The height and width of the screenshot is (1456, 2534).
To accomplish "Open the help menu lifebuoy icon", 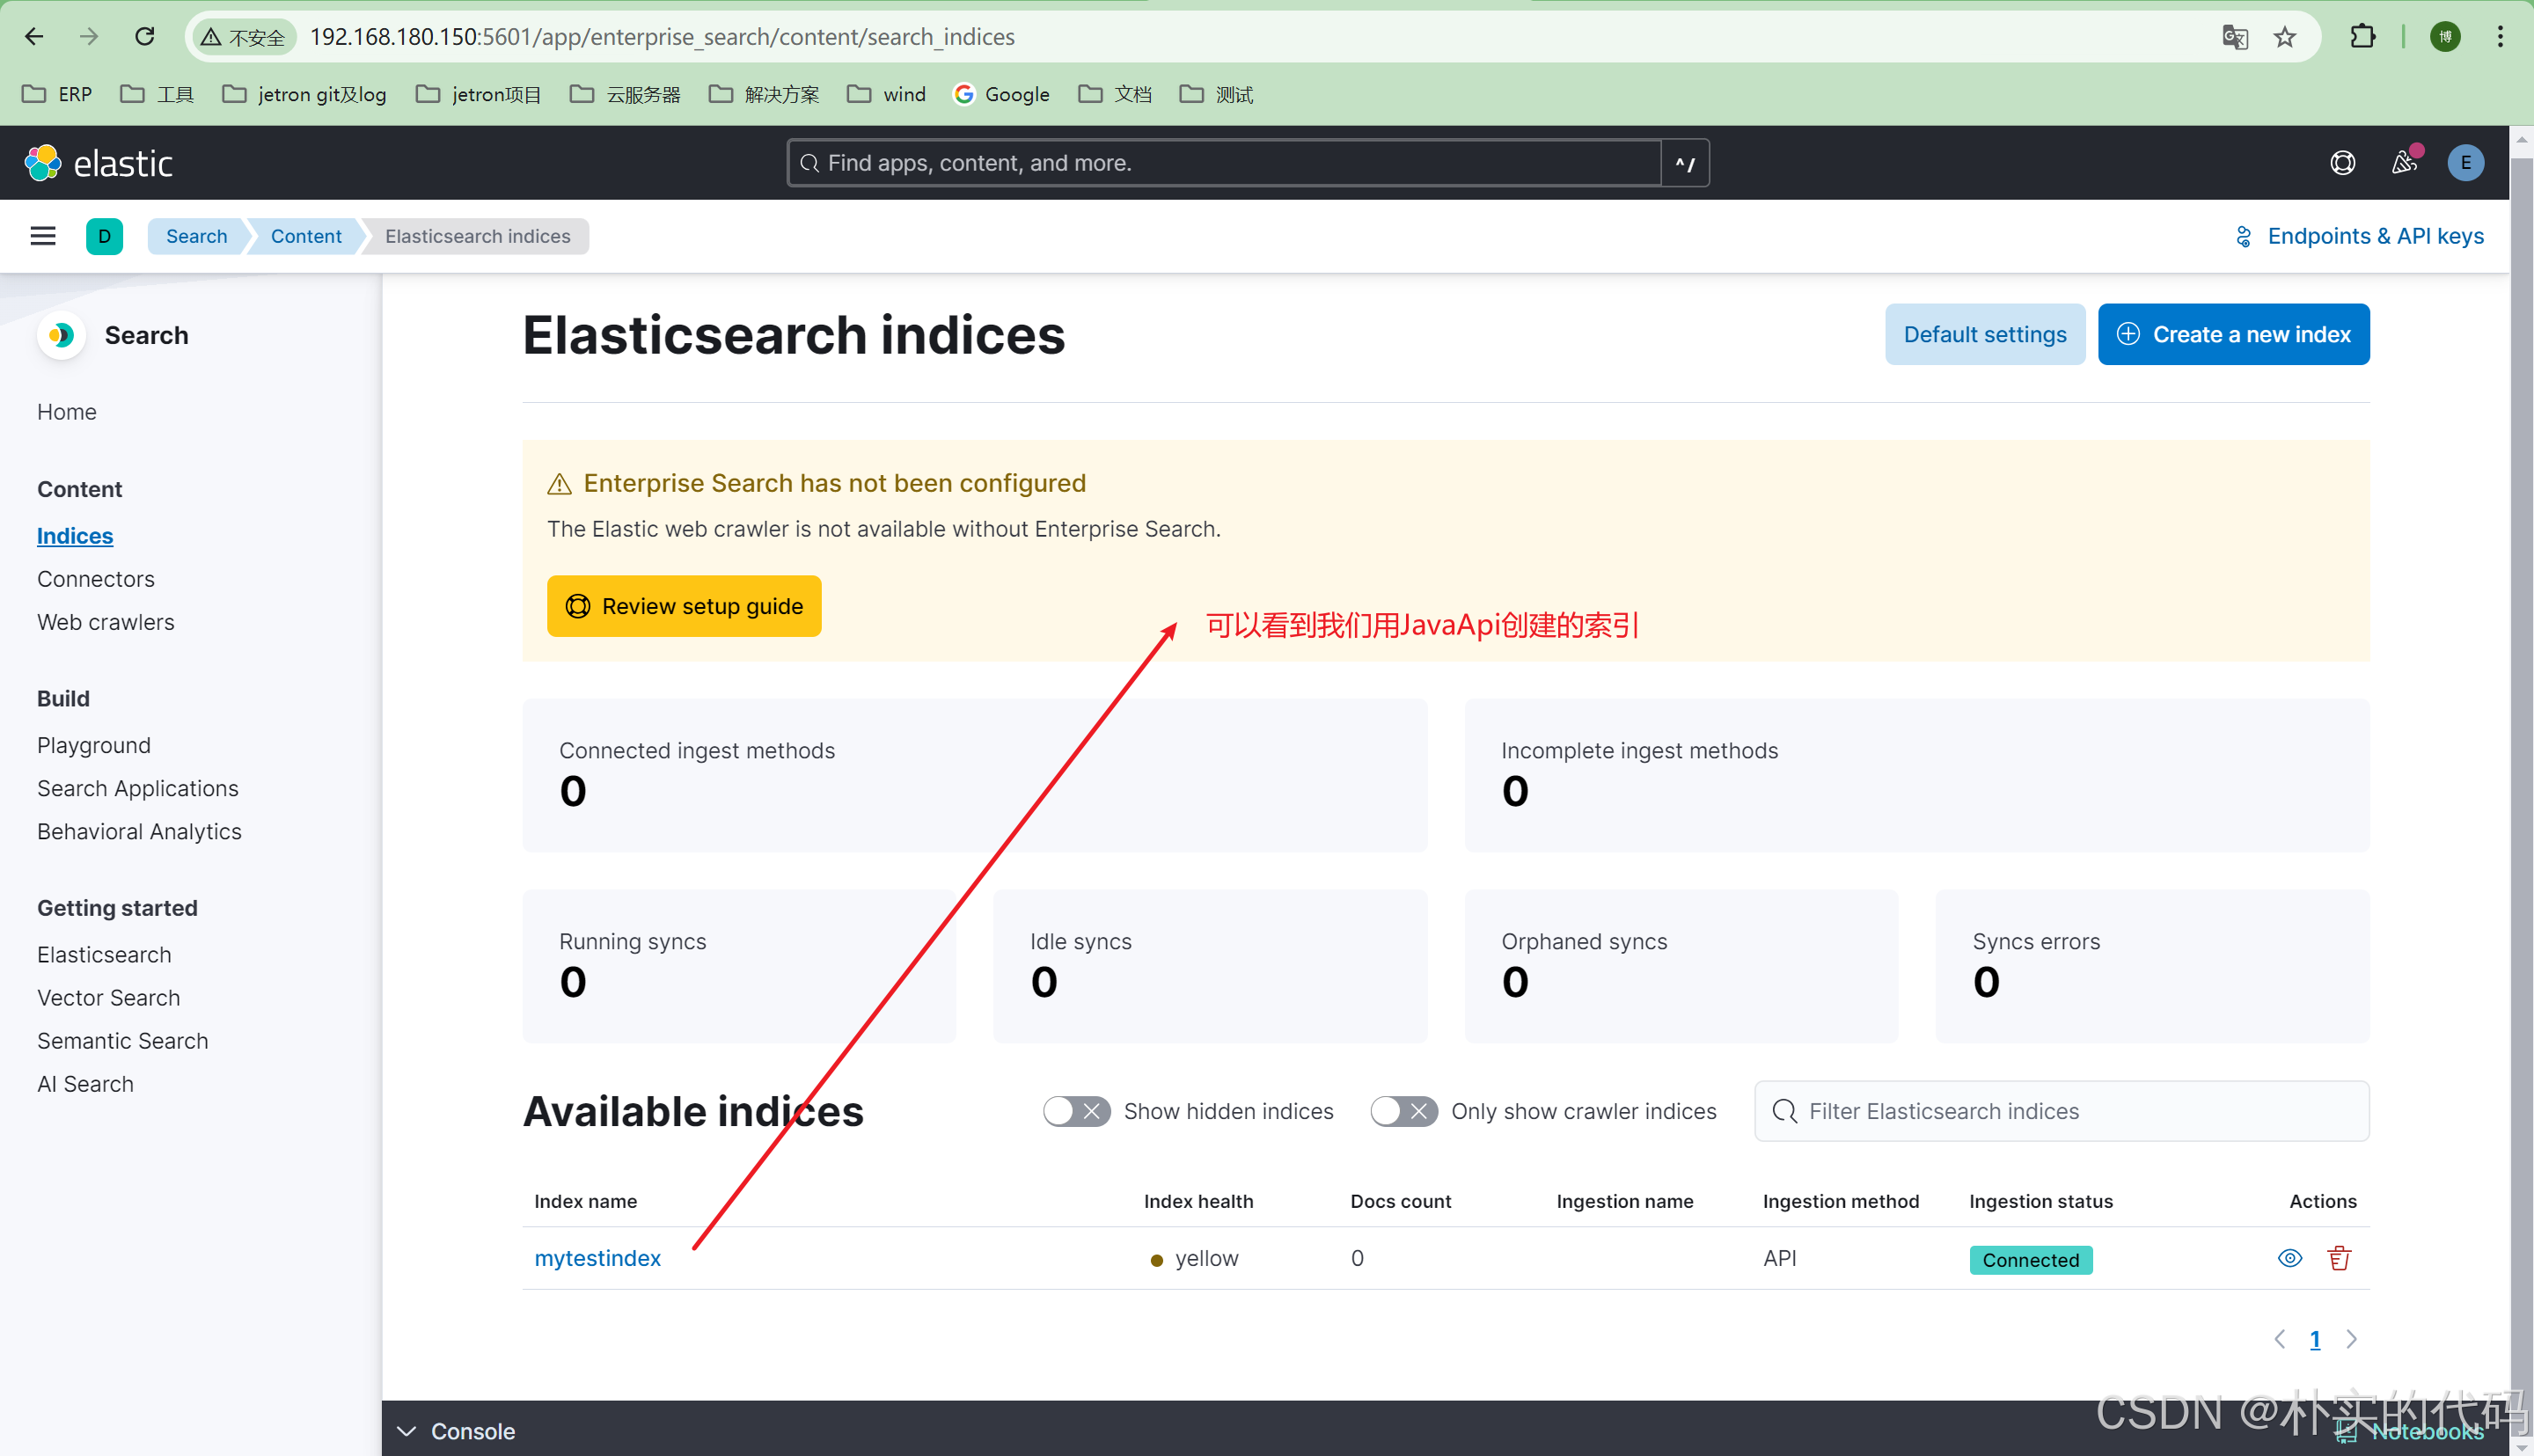I will pos(2342,163).
